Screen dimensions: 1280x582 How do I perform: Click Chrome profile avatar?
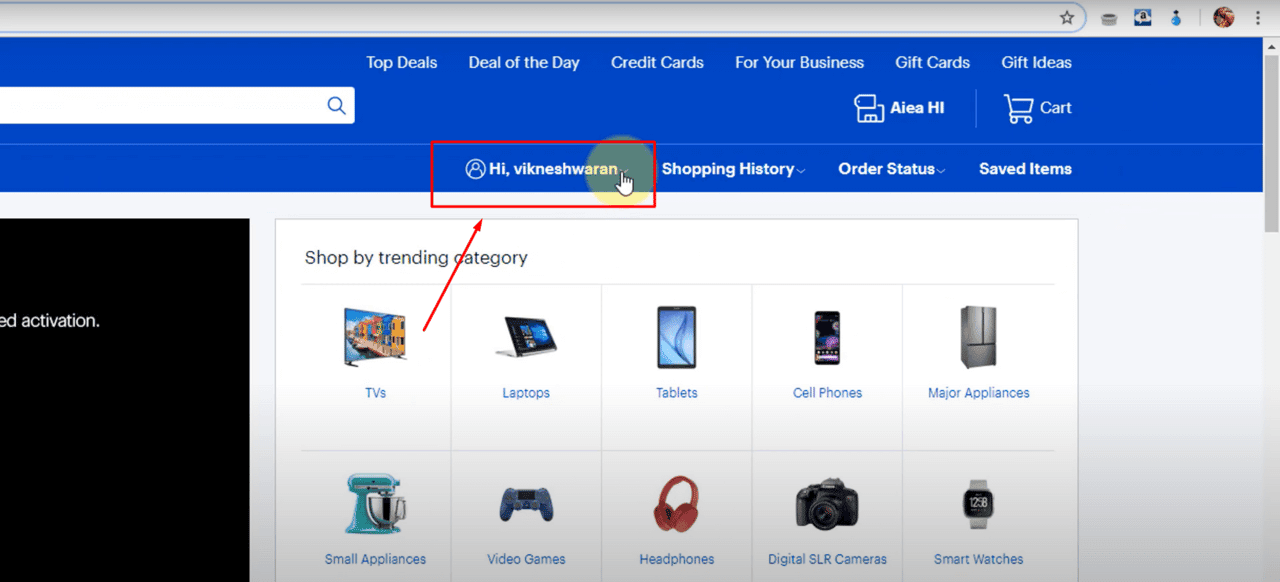(x=1224, y=17)
